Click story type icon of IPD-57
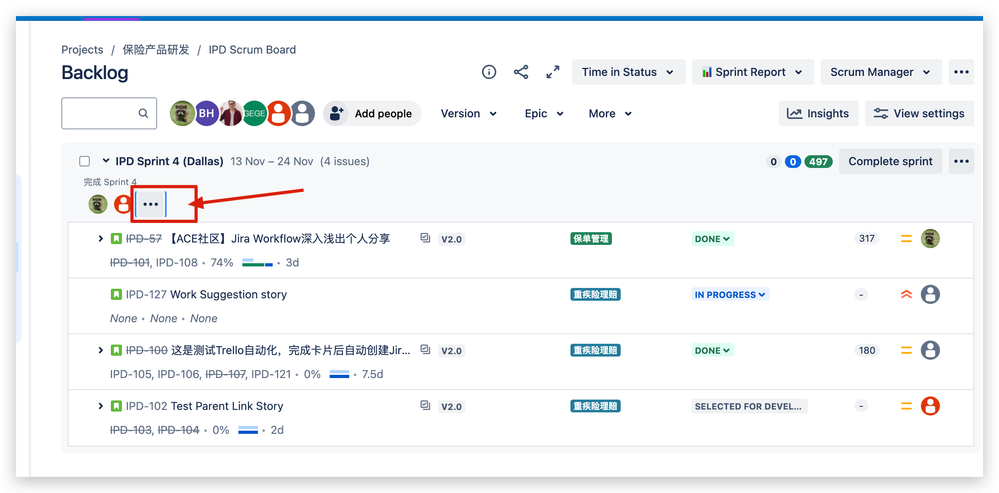Image resolution: width=999 pixels, height=493 pixels. [116, 239]
